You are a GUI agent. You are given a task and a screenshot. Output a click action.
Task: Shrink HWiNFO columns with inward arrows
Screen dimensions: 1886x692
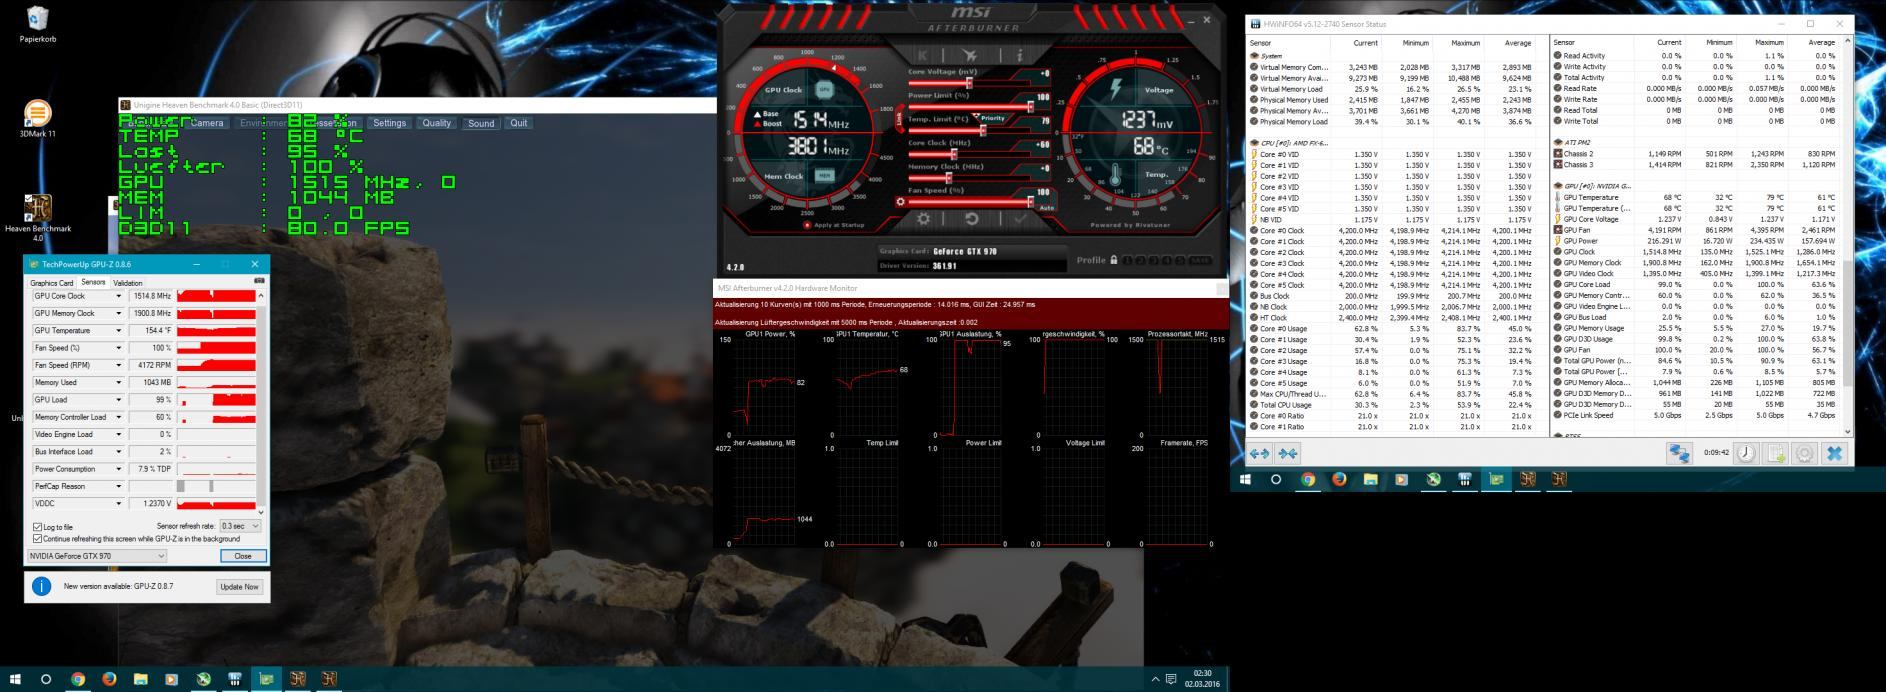pos(1288,453)
